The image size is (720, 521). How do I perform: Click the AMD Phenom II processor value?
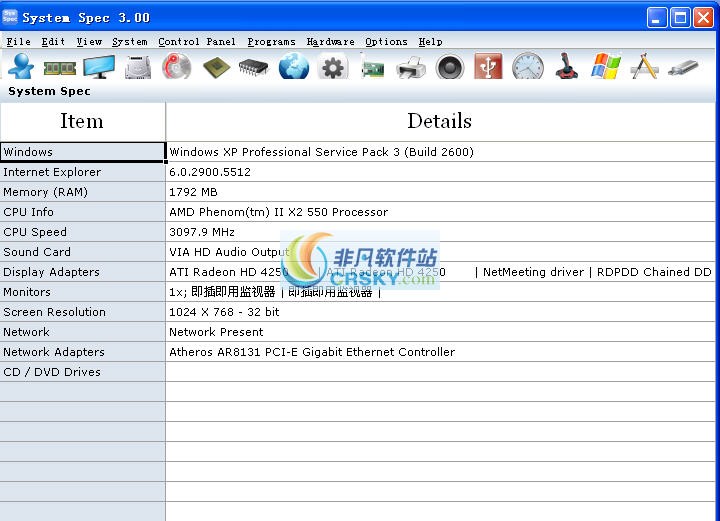(x=279, y=212)
